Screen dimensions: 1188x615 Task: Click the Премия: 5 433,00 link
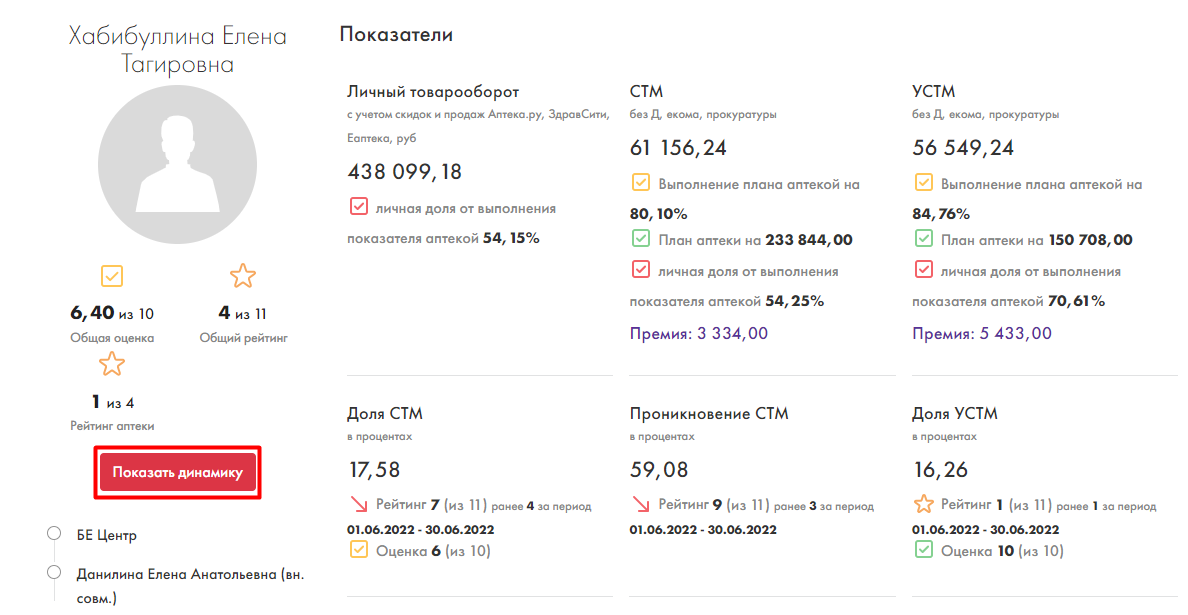[x=981, y=333]
